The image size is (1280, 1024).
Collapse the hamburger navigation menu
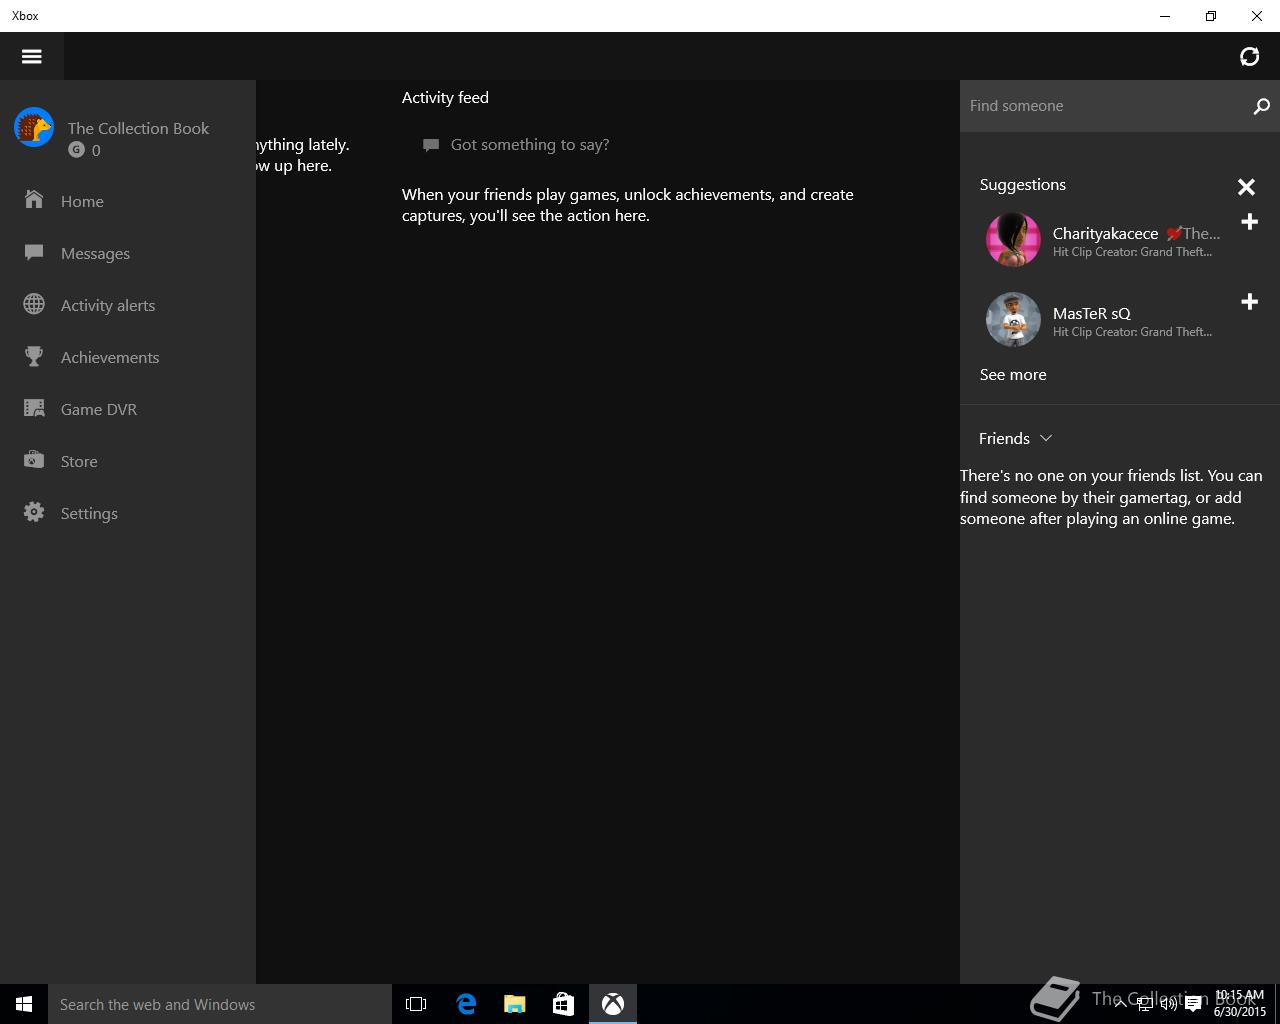click(x=32, y=56)
